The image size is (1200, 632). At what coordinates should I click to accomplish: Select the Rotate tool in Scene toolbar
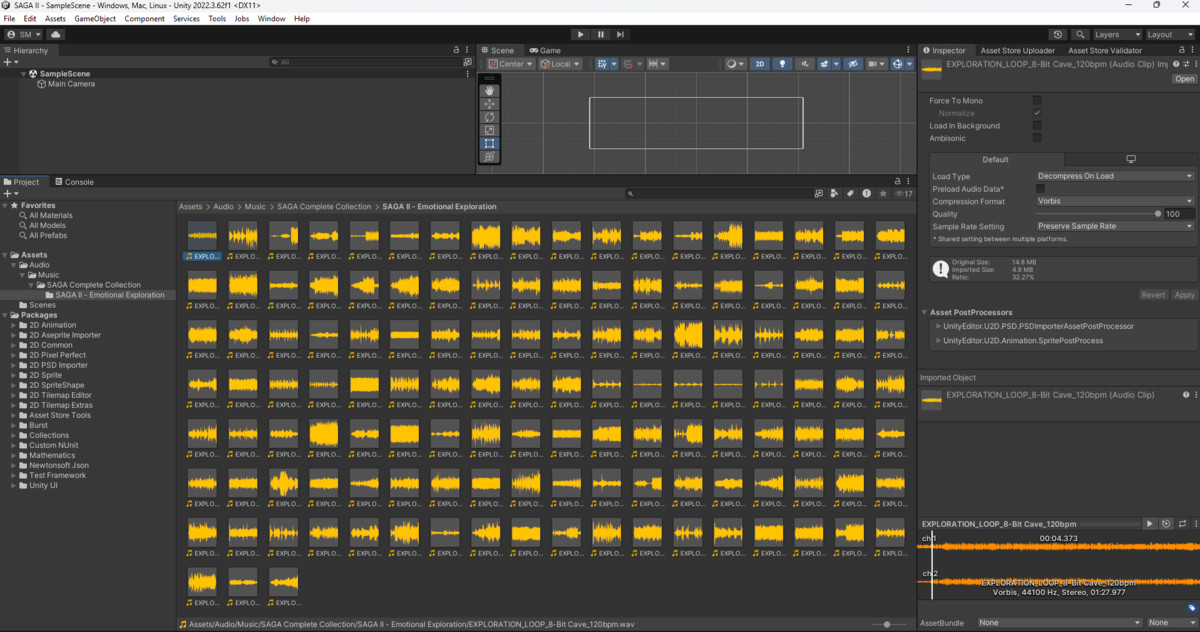point(490,117)
